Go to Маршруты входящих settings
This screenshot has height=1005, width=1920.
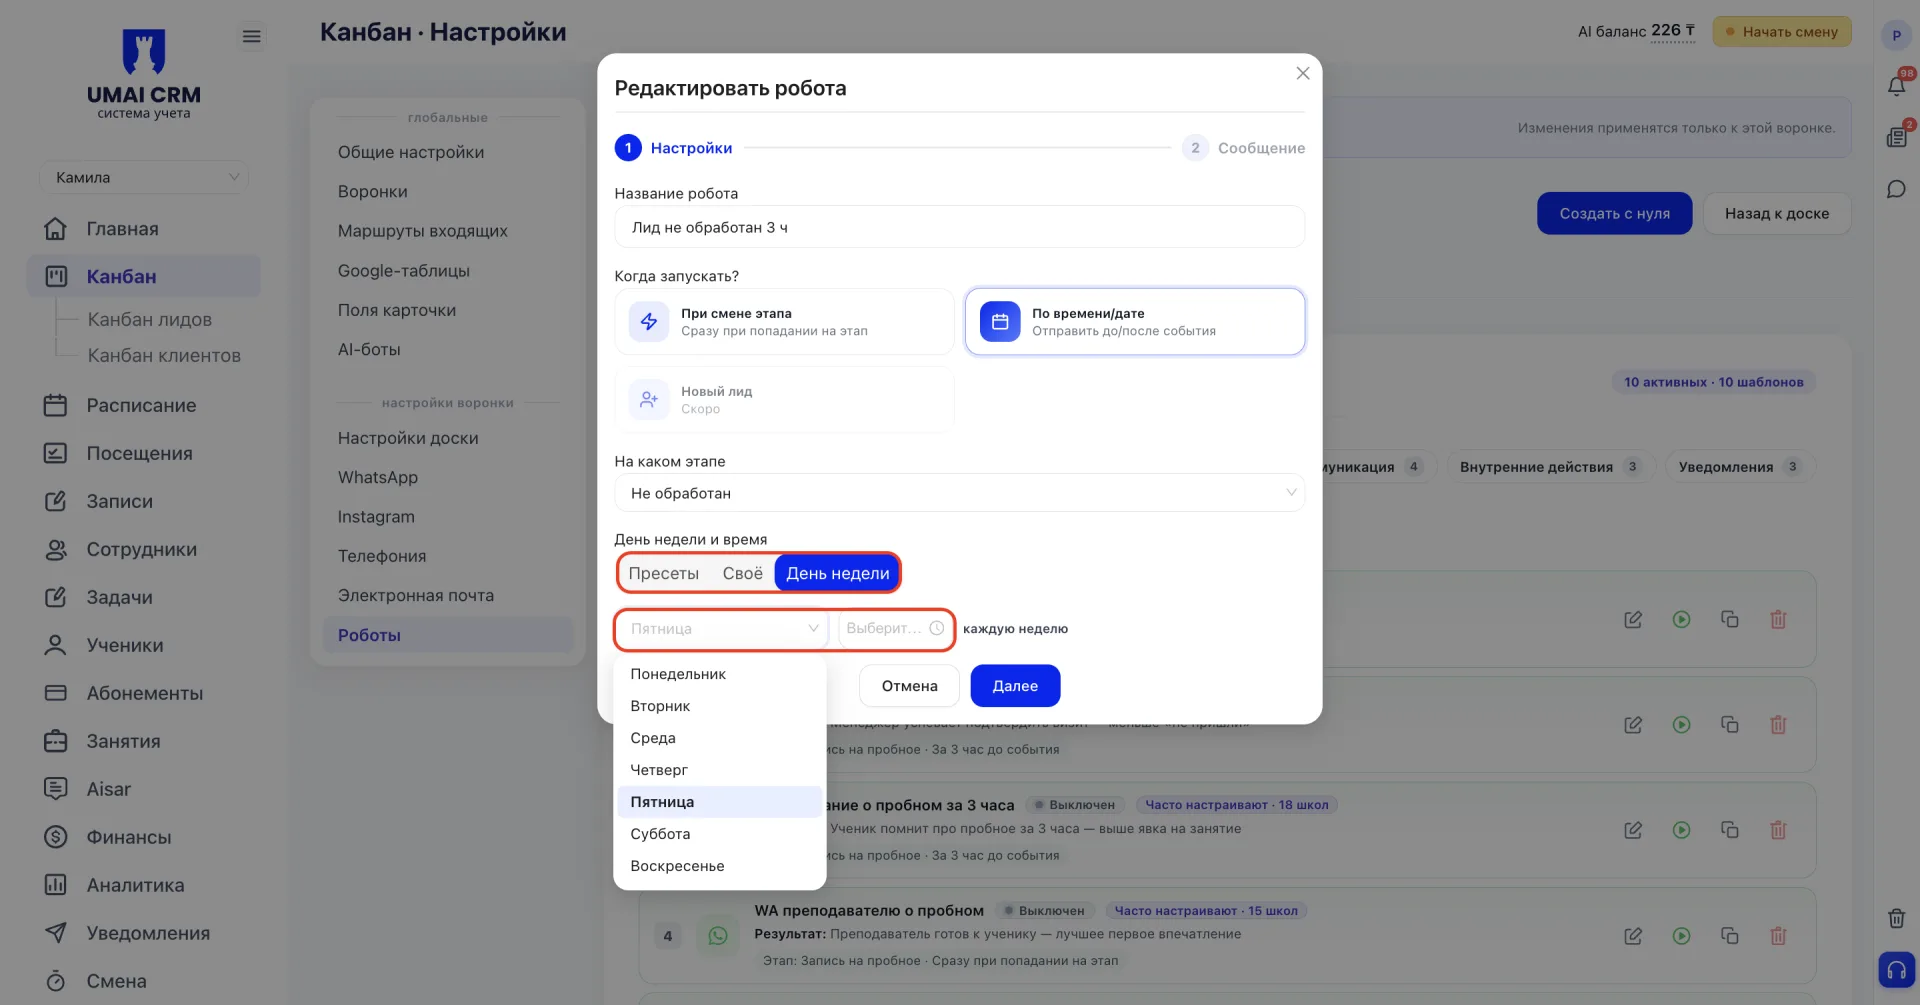(423, 231)
